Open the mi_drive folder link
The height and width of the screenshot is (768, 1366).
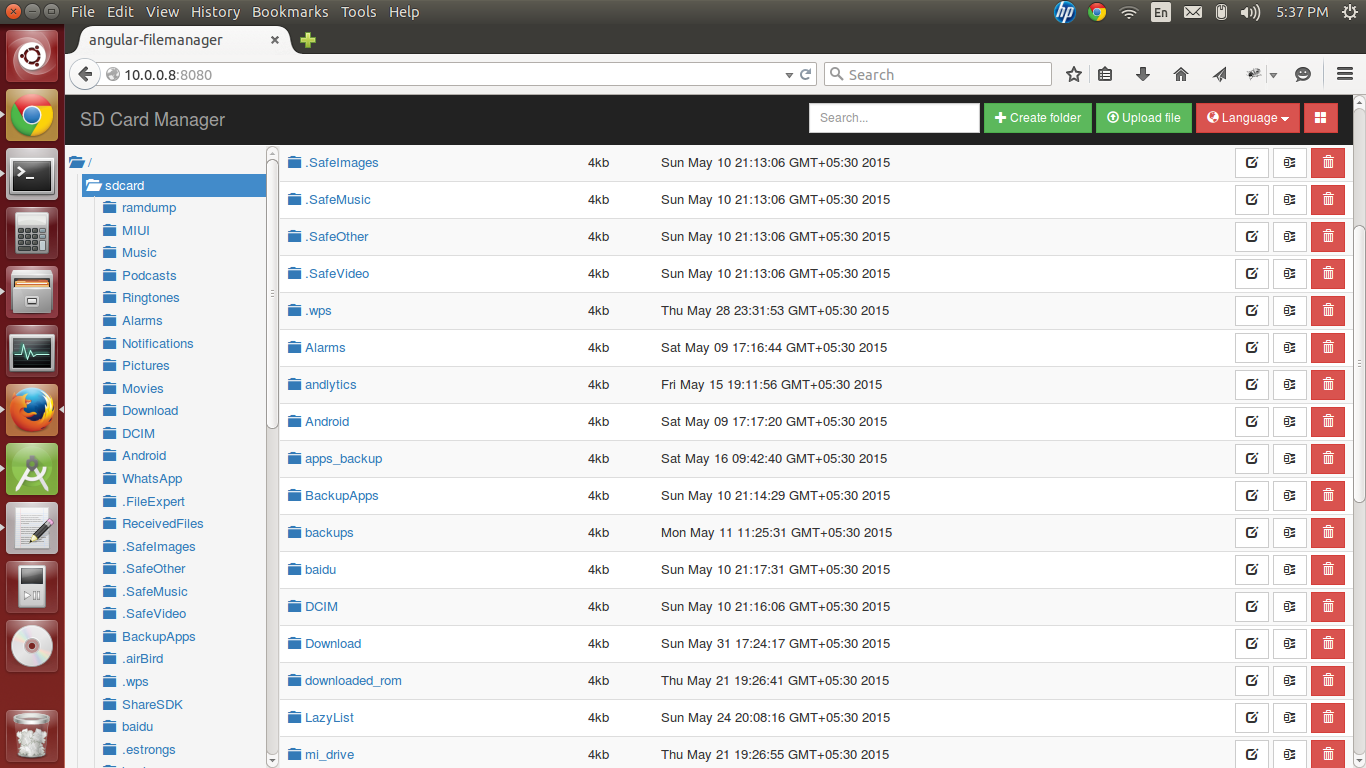330,755
